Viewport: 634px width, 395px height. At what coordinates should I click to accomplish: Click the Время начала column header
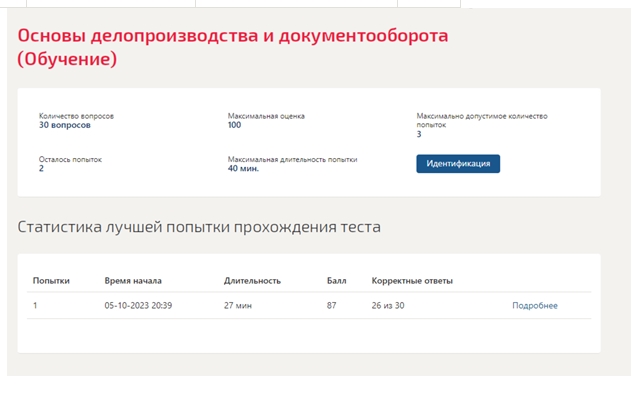tap(133, 281)
